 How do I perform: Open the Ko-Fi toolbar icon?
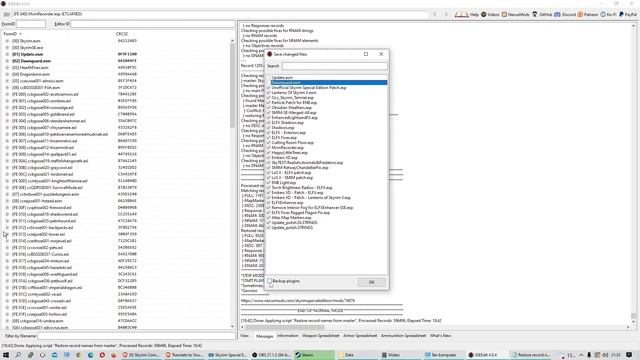[x=602, y=14]
